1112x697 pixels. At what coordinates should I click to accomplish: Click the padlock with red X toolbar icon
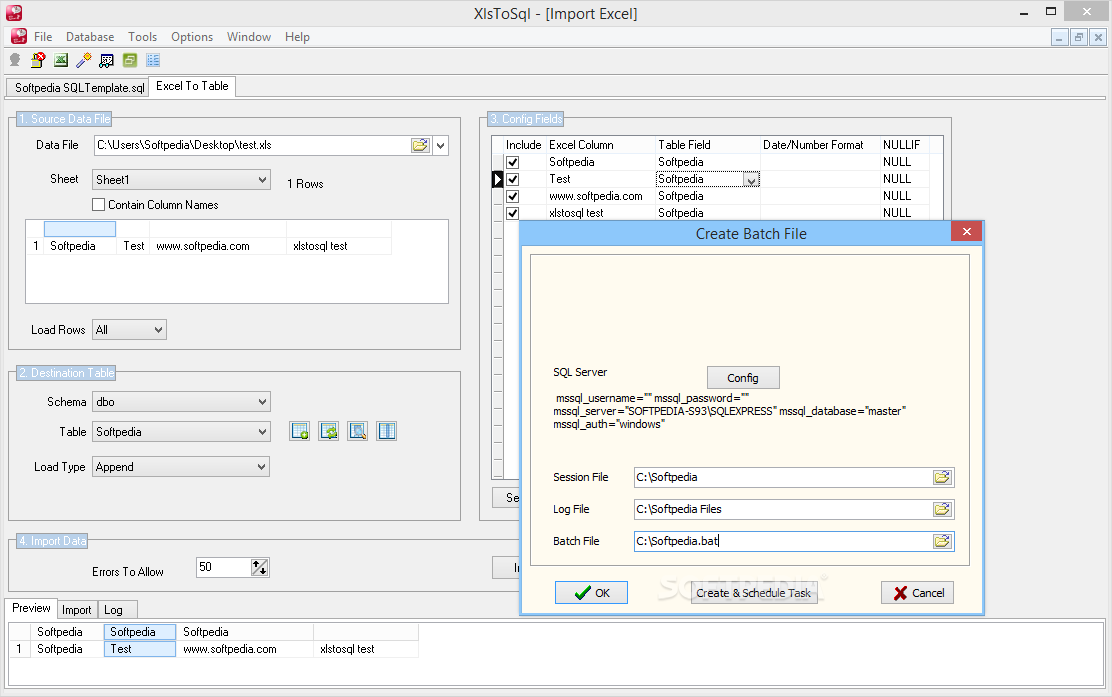(38, 60)
